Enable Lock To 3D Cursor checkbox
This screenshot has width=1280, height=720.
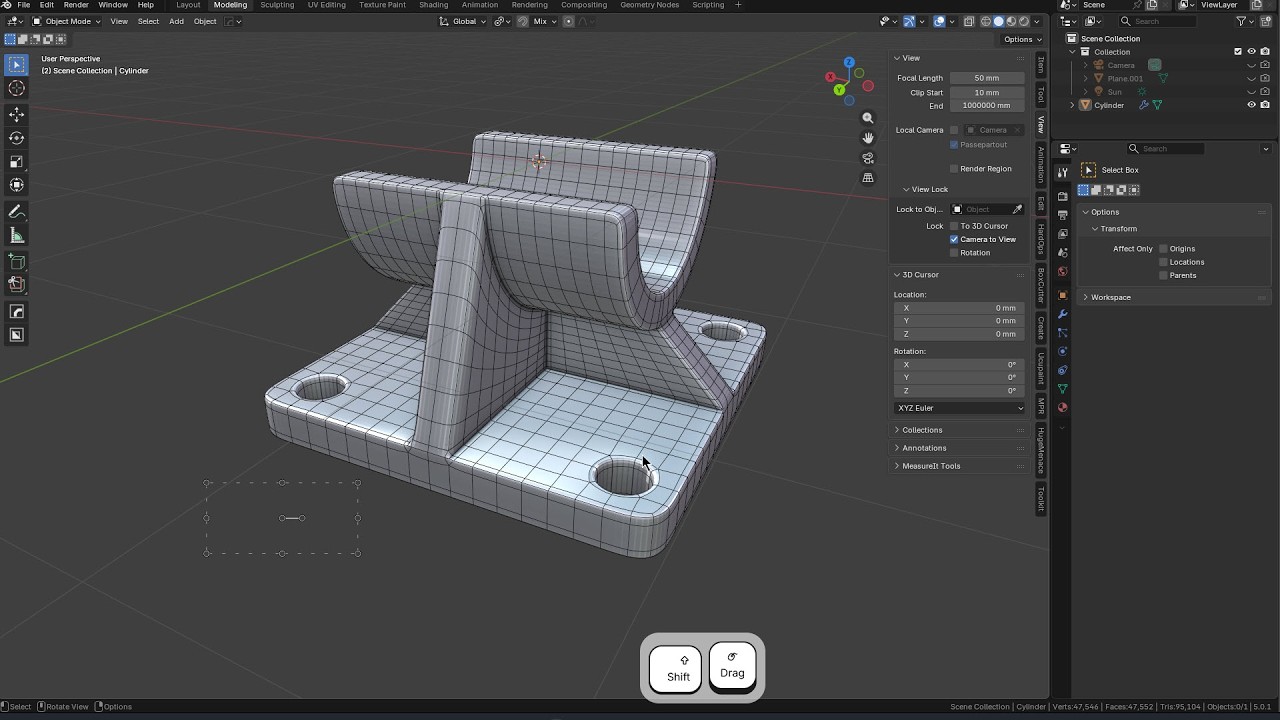[954, 226]
